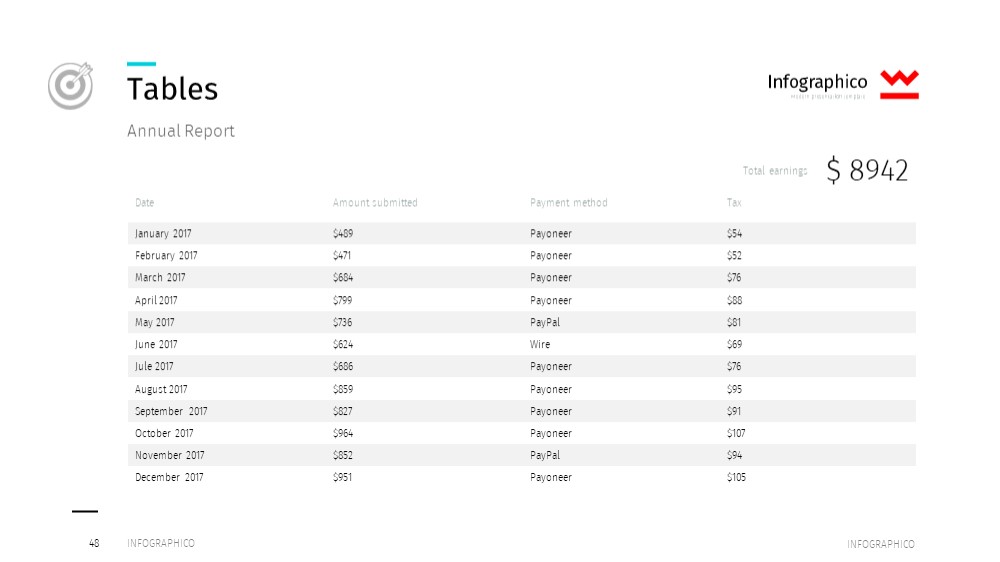
Task: Select the January 2017 row date cell
Action: [163, 233]
